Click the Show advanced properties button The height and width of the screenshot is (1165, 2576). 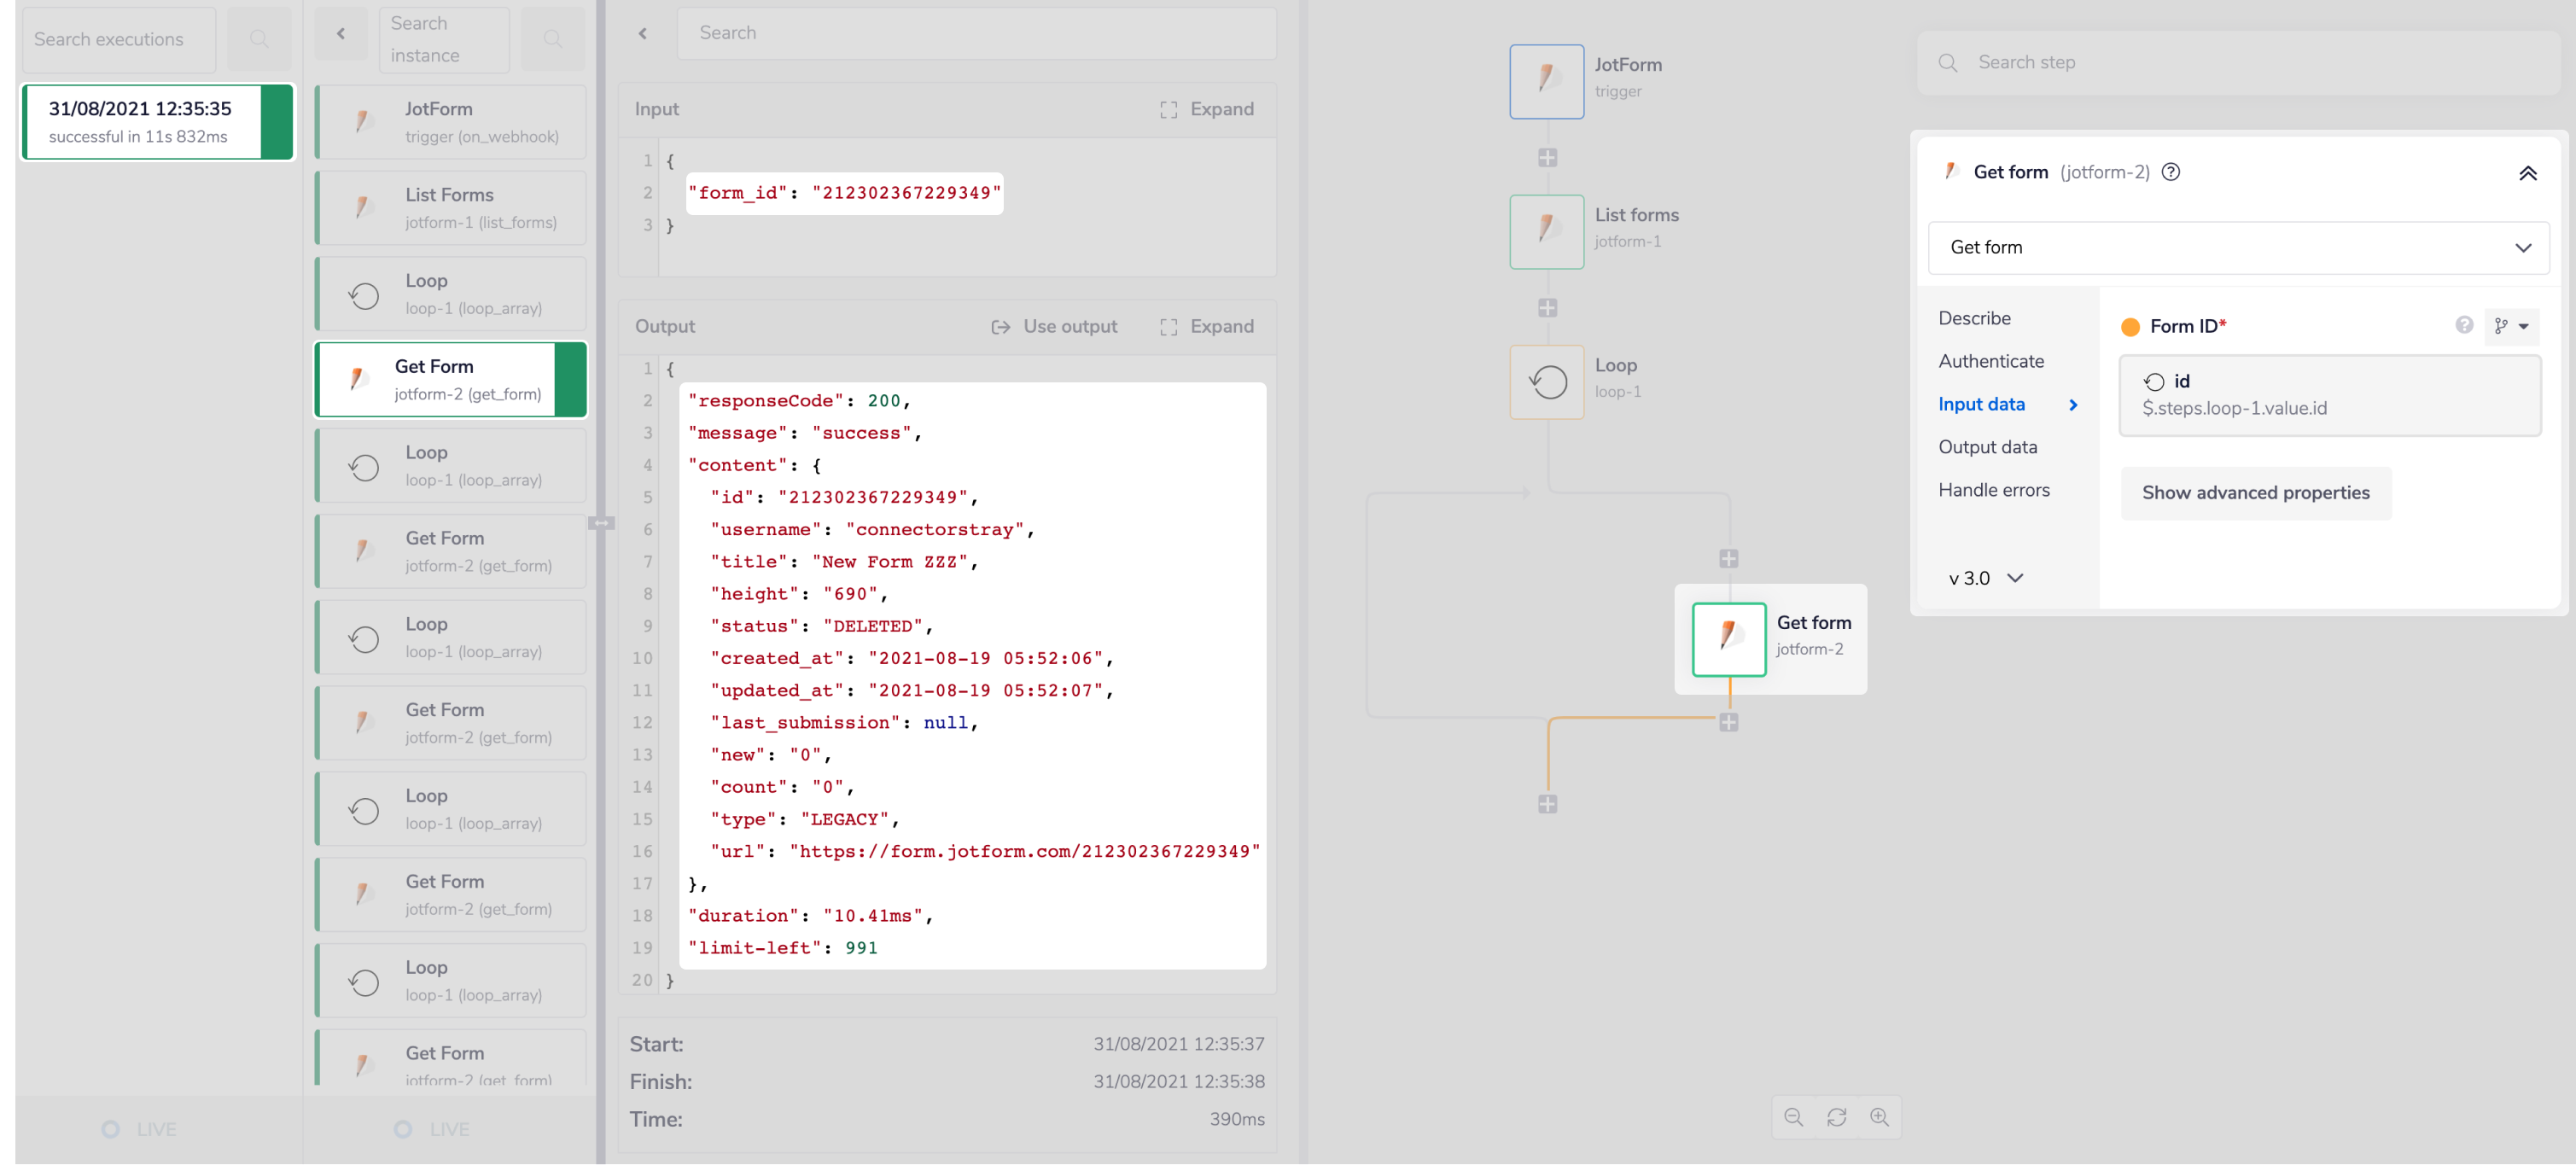click(2255, 492)
